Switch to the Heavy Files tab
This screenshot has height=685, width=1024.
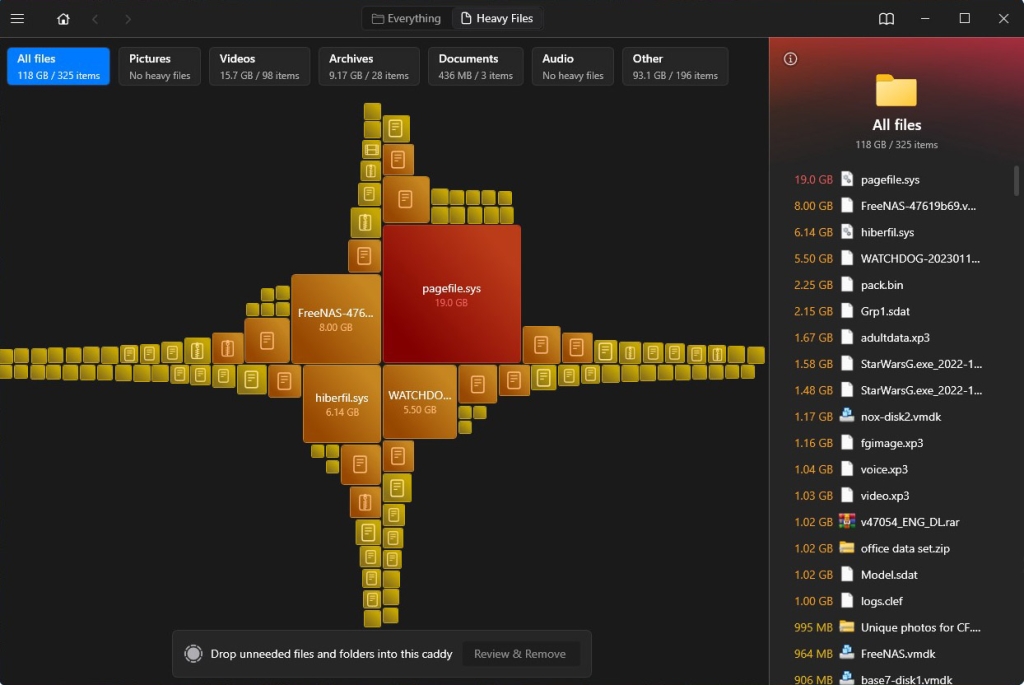496,18
